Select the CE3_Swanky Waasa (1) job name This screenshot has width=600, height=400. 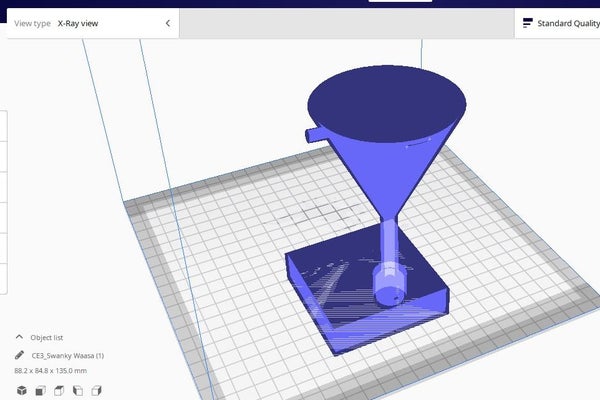68,356
